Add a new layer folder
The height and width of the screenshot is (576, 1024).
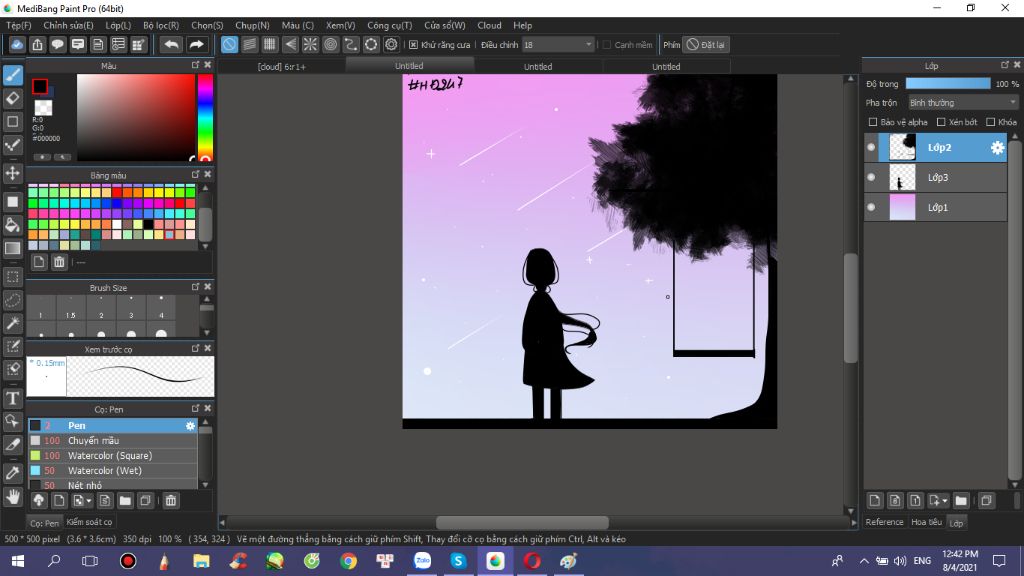pos(961,501)
